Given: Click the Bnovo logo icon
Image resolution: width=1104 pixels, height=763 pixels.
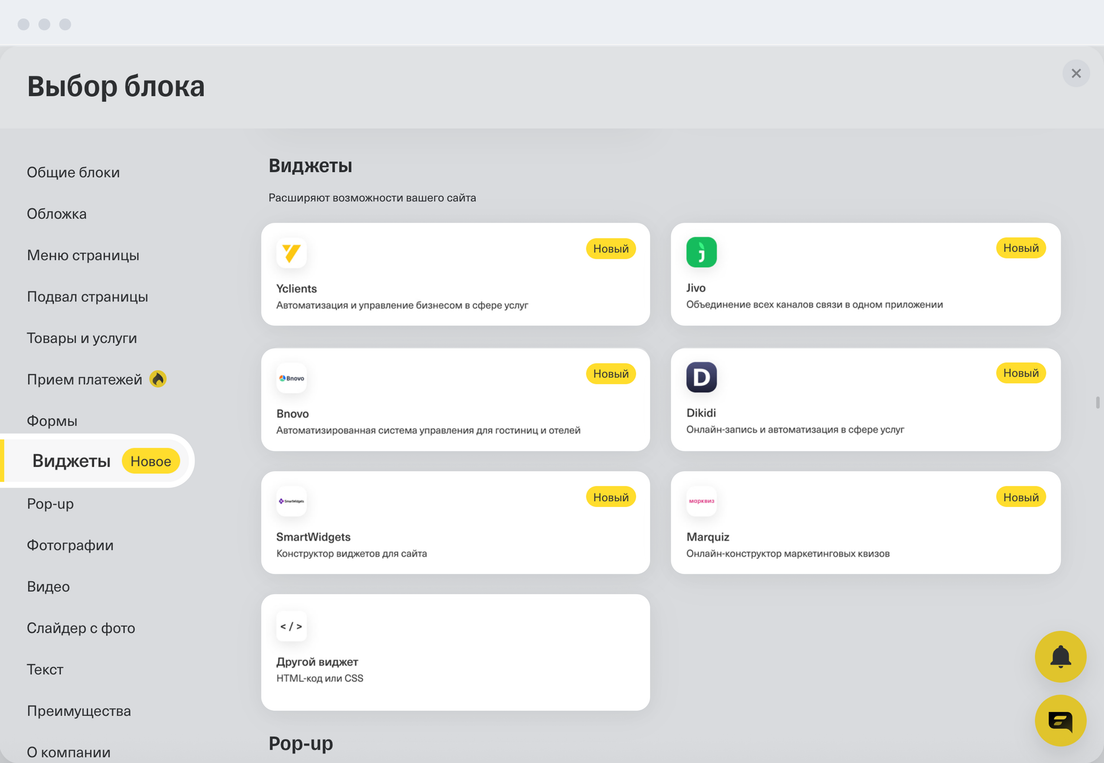Looking at the screenshot, I should (x=291, y=378).
